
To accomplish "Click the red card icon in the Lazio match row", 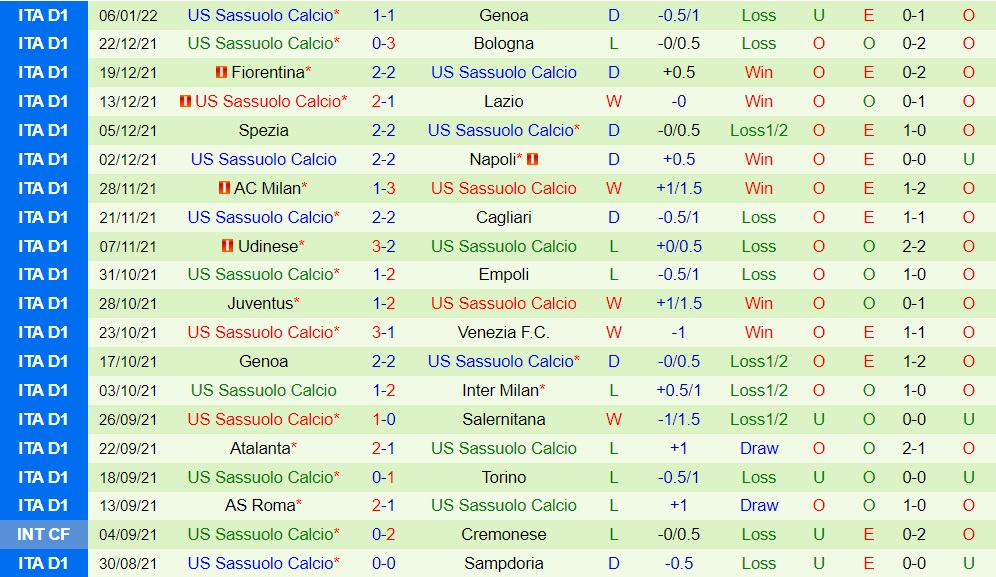I will coord(185,102).
